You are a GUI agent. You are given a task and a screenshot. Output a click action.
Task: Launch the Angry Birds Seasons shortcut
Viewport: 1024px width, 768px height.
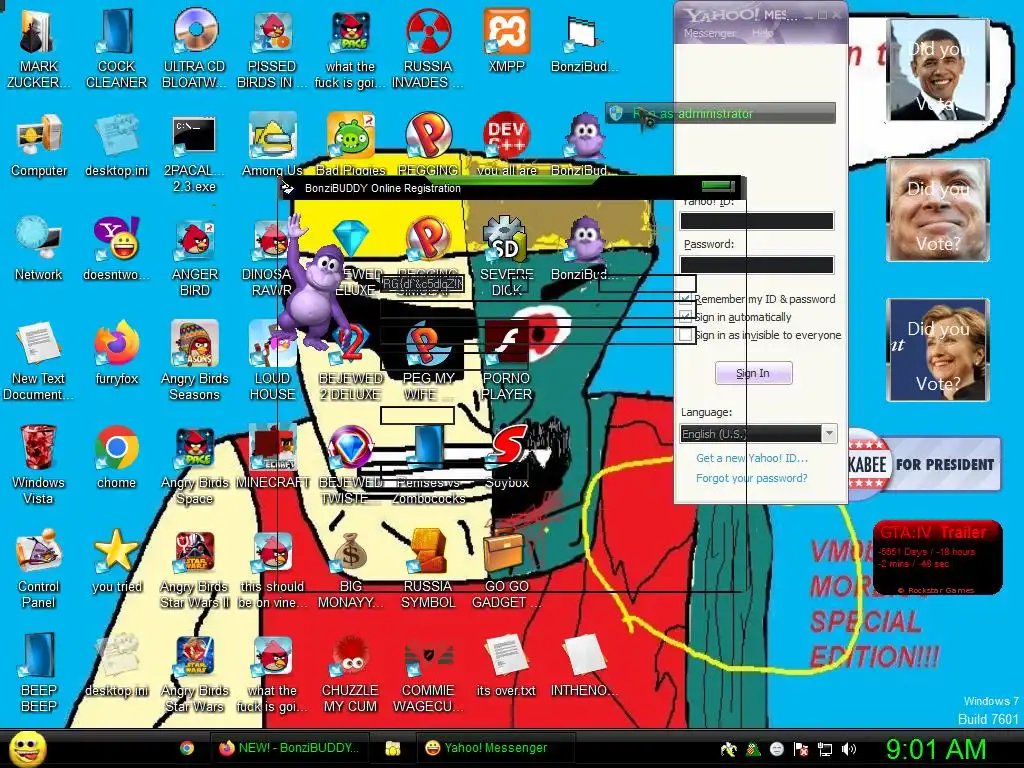click(195, 361)
